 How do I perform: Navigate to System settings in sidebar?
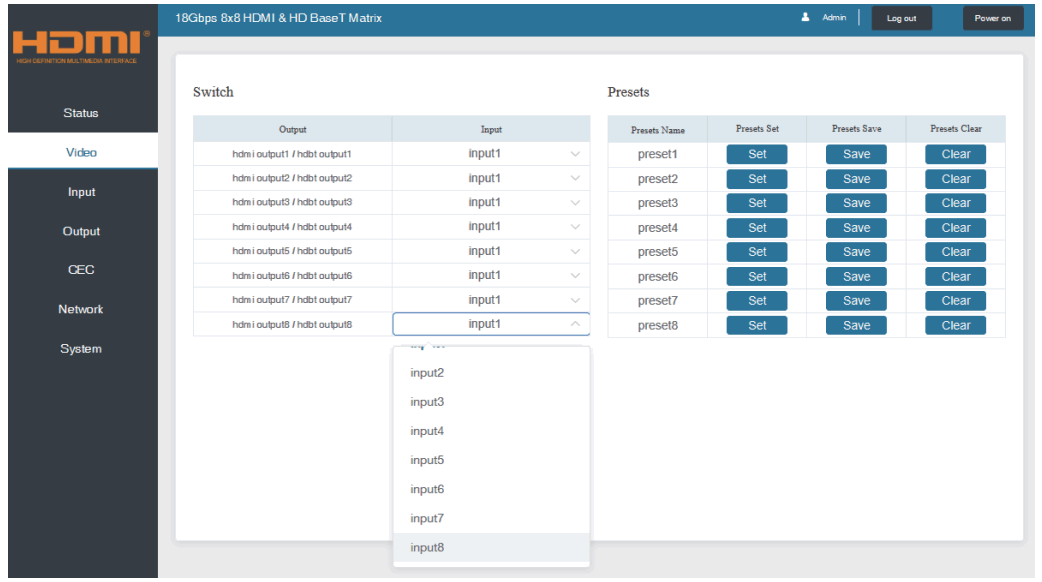(81, 349)
